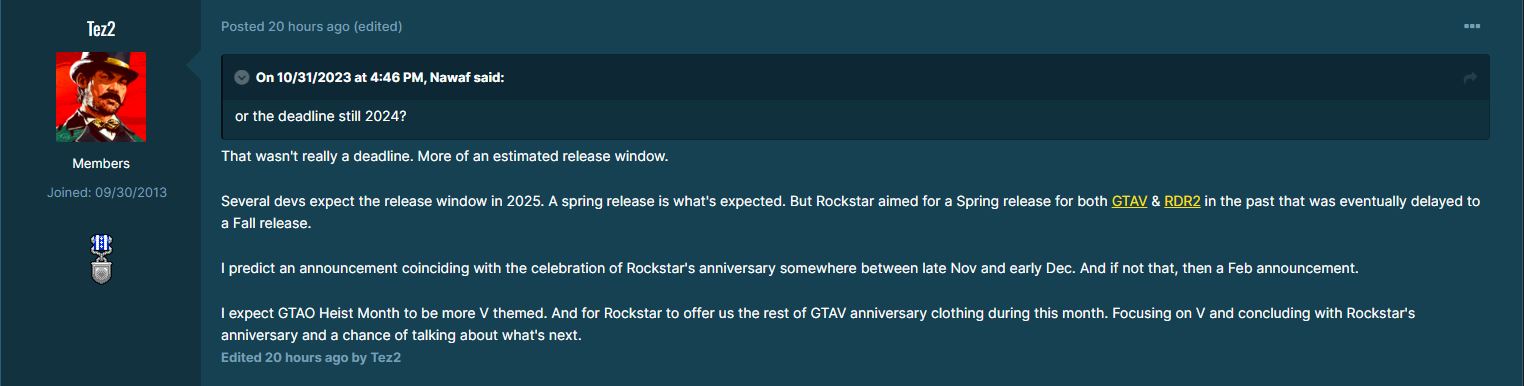
Task: Click the quoted text 'or the deadline still 2024?'
Action: [x=320, y=116]
